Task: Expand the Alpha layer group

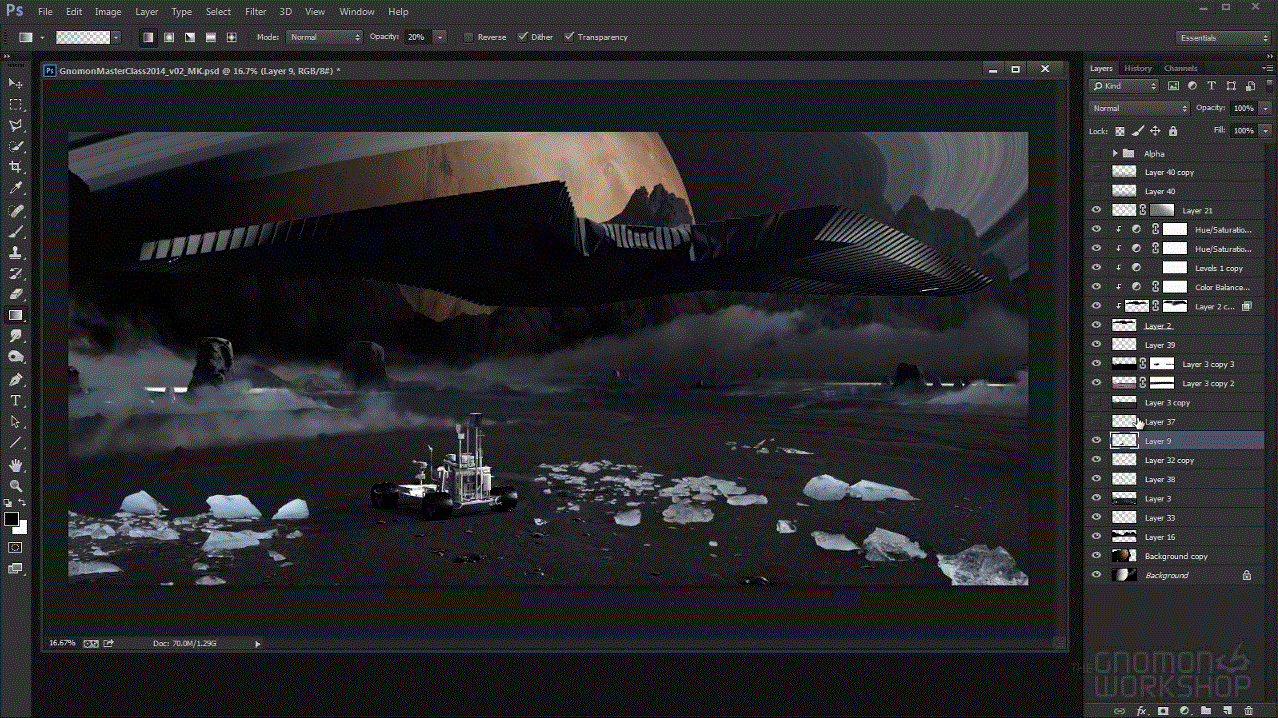Action: [1115, 153]
